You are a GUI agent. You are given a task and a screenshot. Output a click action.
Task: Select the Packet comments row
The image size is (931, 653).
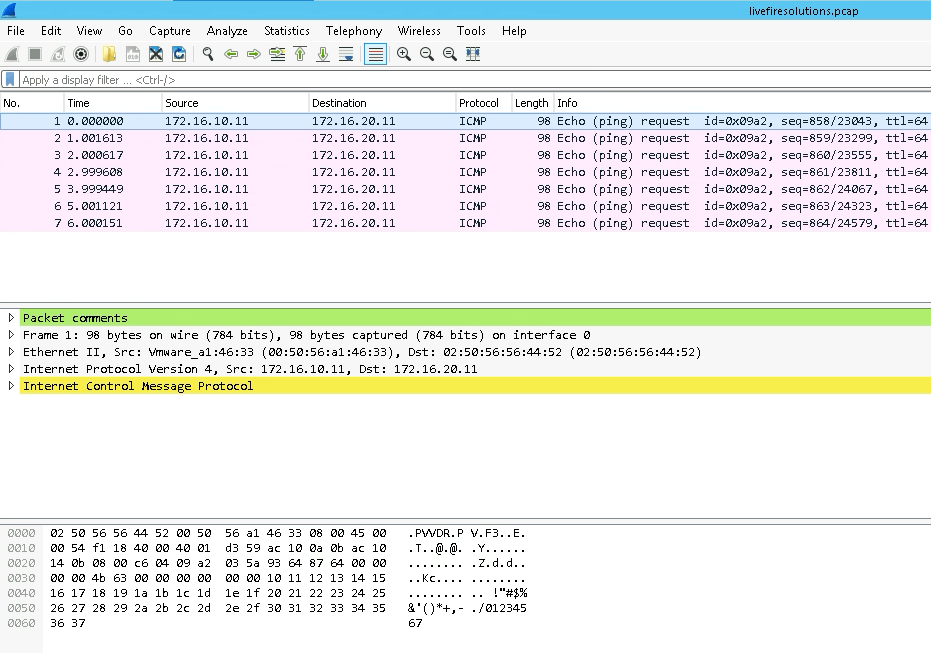click(x=475, y=318)
